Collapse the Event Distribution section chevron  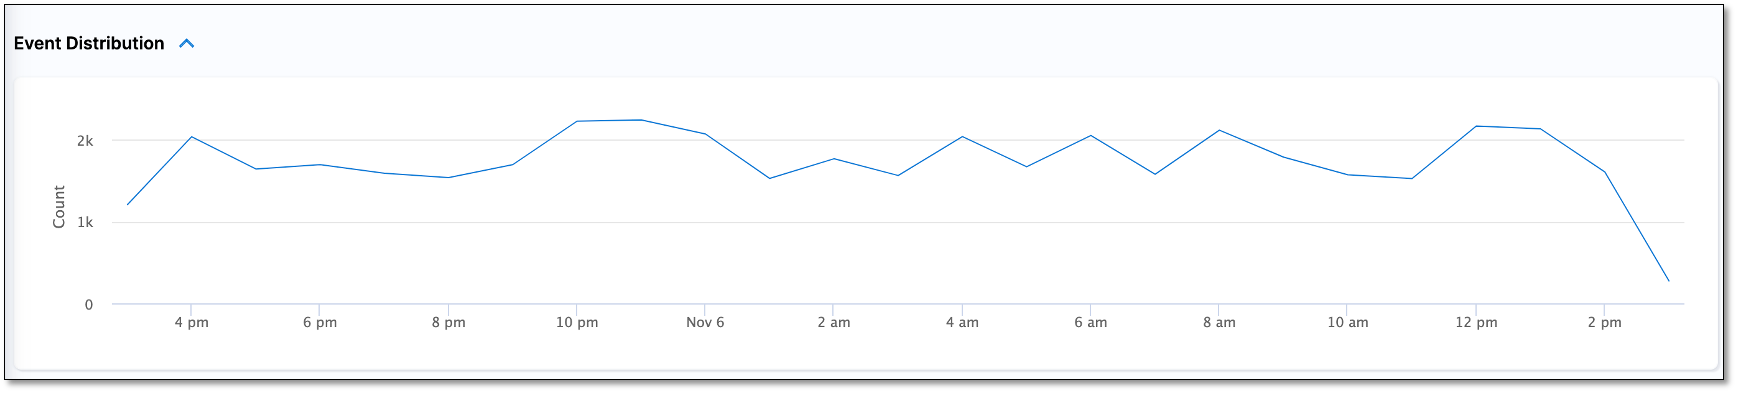point(186,44)
